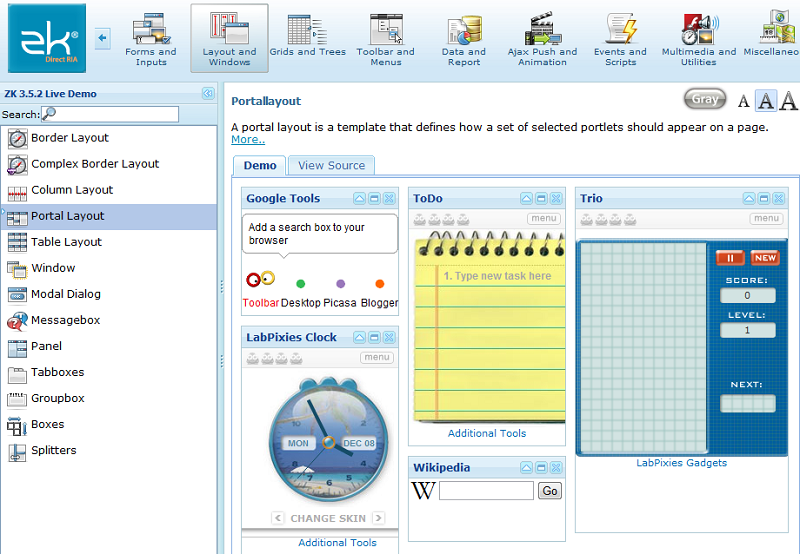
Task: Open the Trio gadget menu
Action: (x=766, y=218)
